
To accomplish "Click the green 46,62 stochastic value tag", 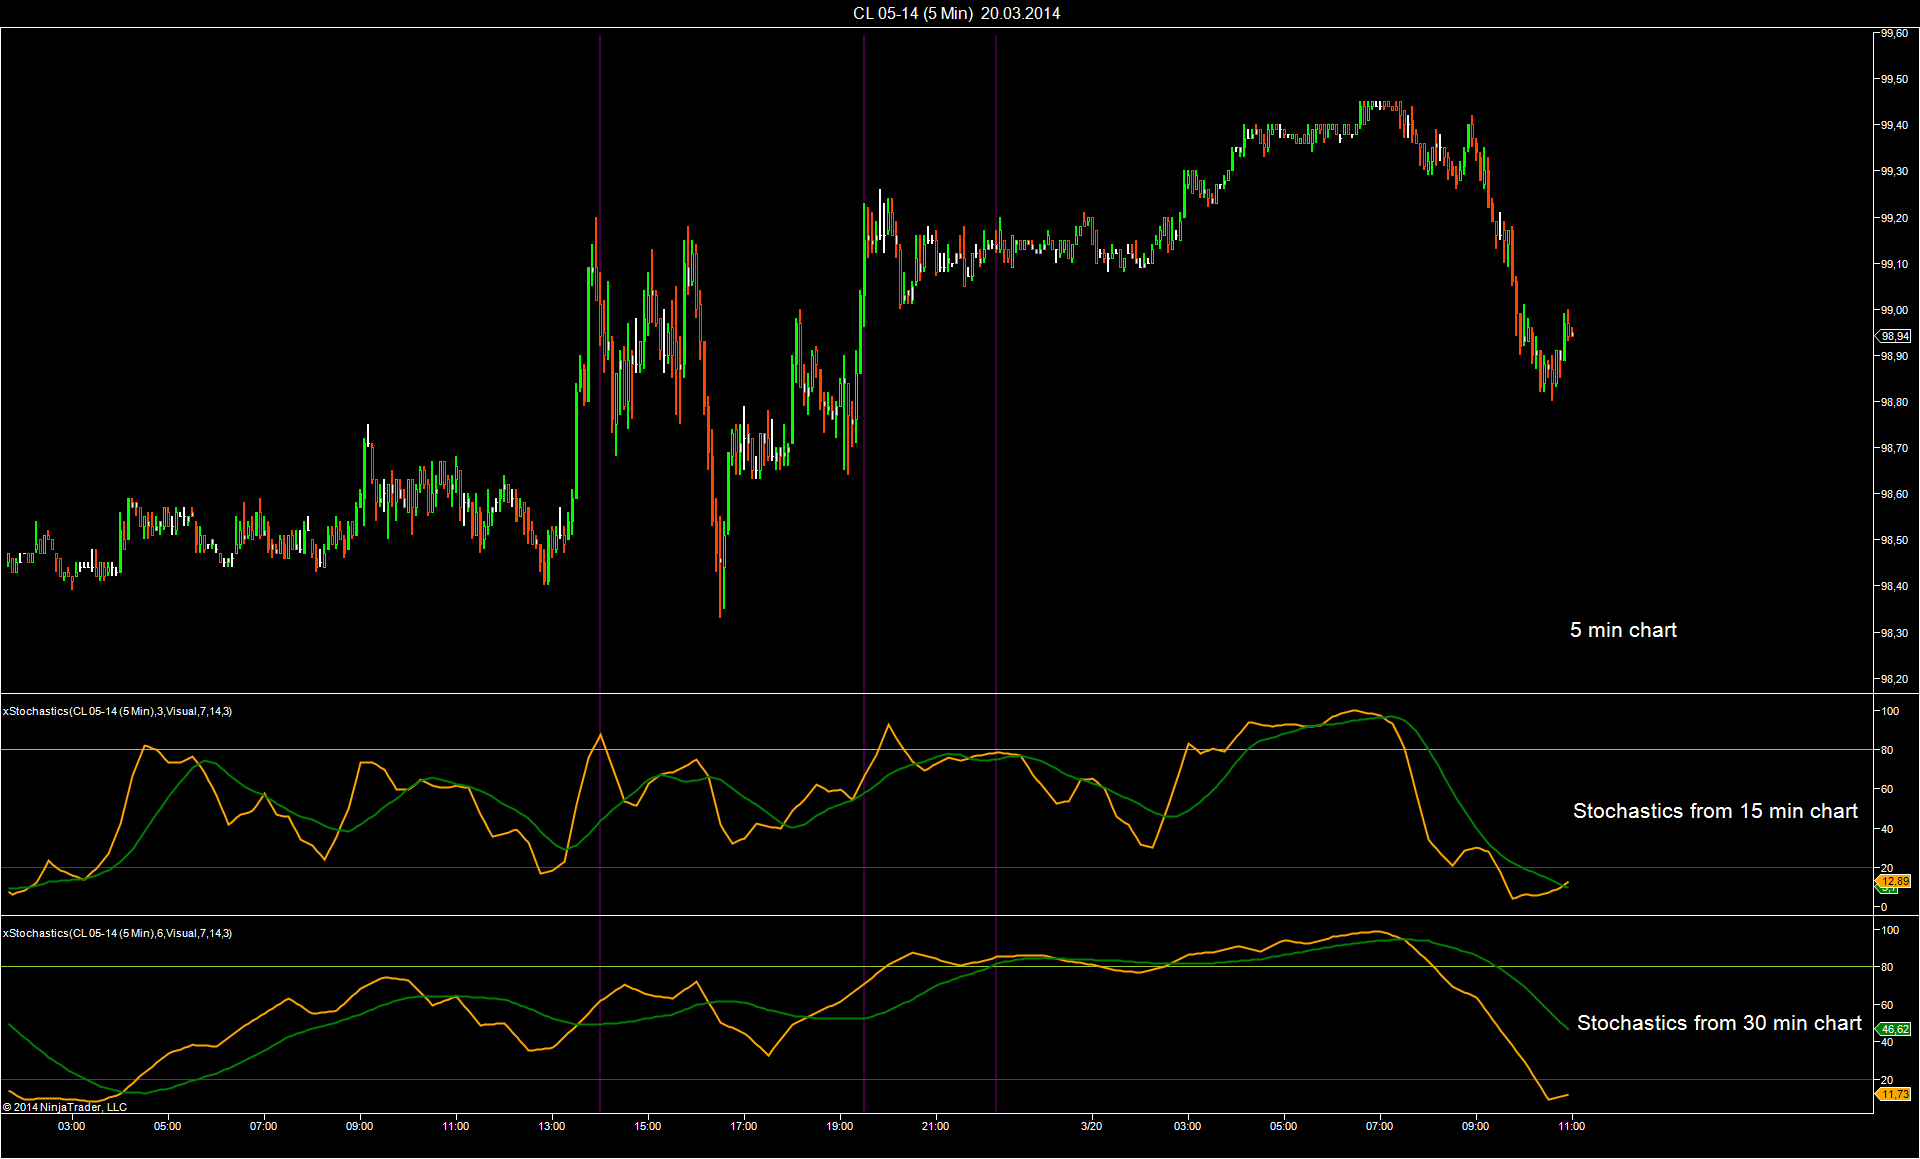I will 1894,1029.
